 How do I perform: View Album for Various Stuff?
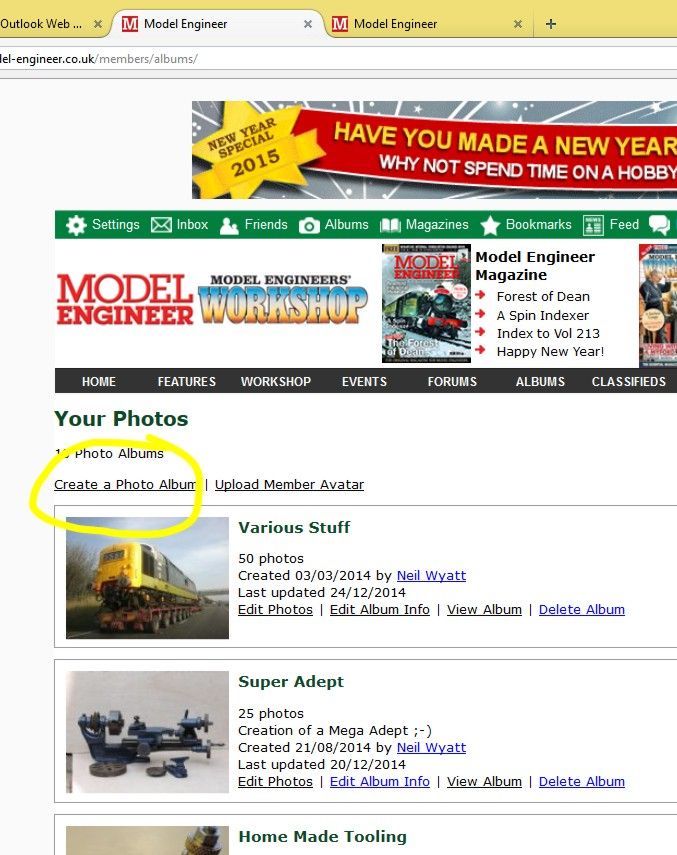pyautogui.click(x=484, y=609)
